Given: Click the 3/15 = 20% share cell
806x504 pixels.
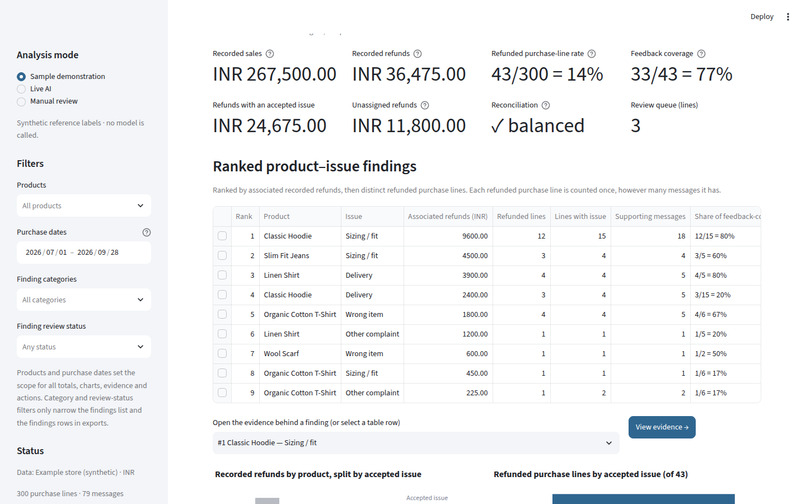Looking at the screenshot, I should (x=725, y=295).
